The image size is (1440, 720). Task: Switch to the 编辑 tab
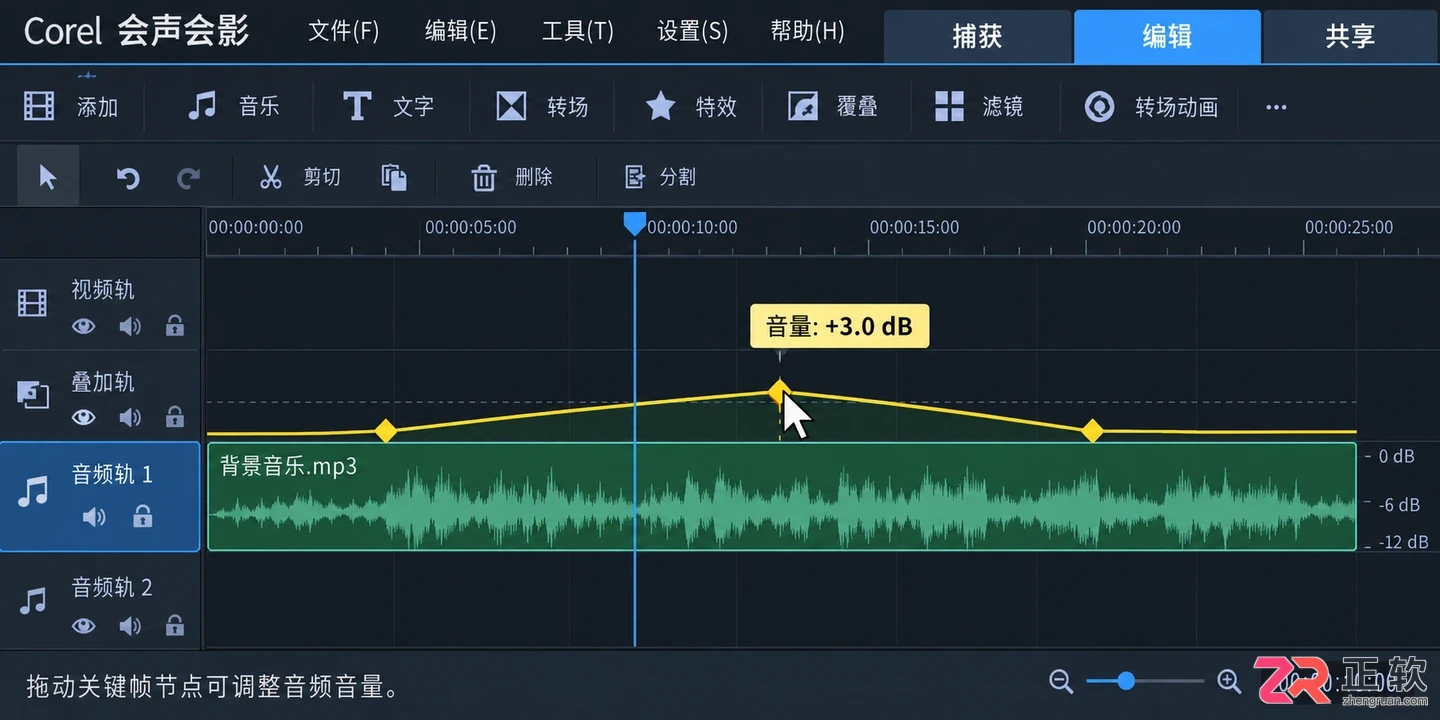tap(1167, 37)
